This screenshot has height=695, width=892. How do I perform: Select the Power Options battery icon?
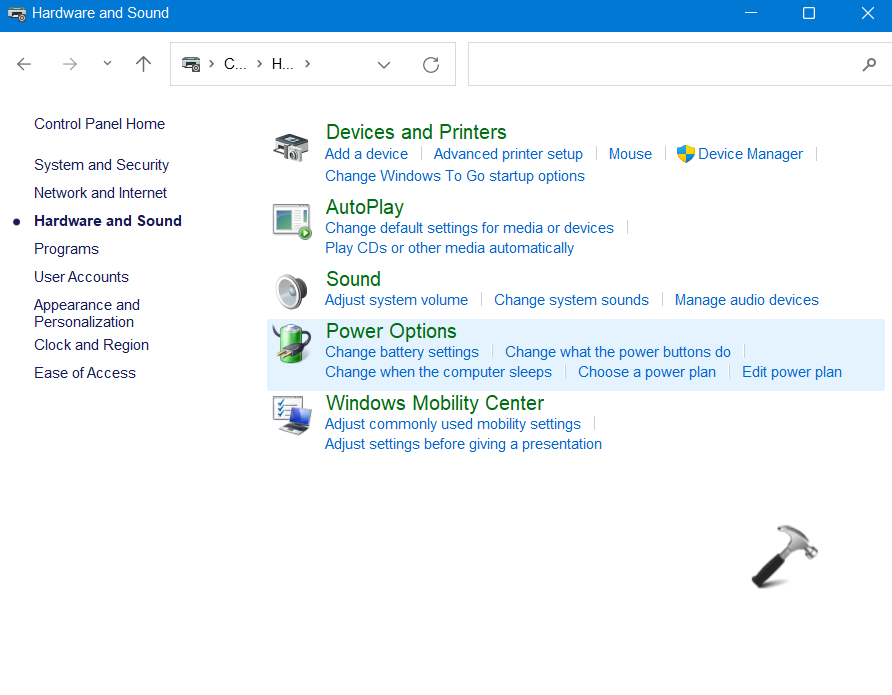(x=291, y=343)
